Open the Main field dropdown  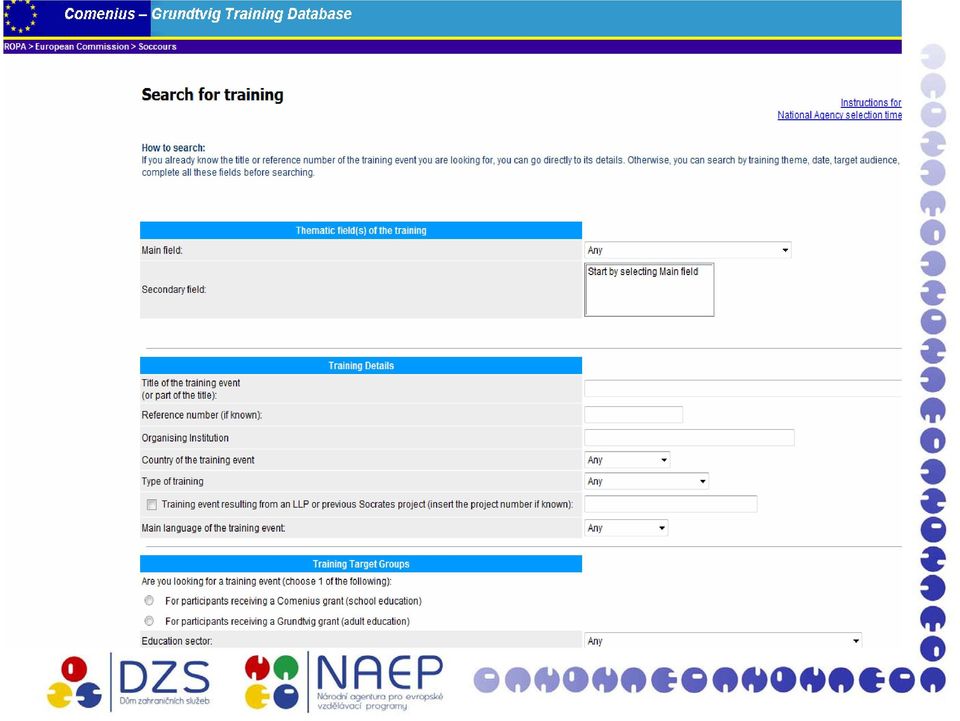coord(688,250)
